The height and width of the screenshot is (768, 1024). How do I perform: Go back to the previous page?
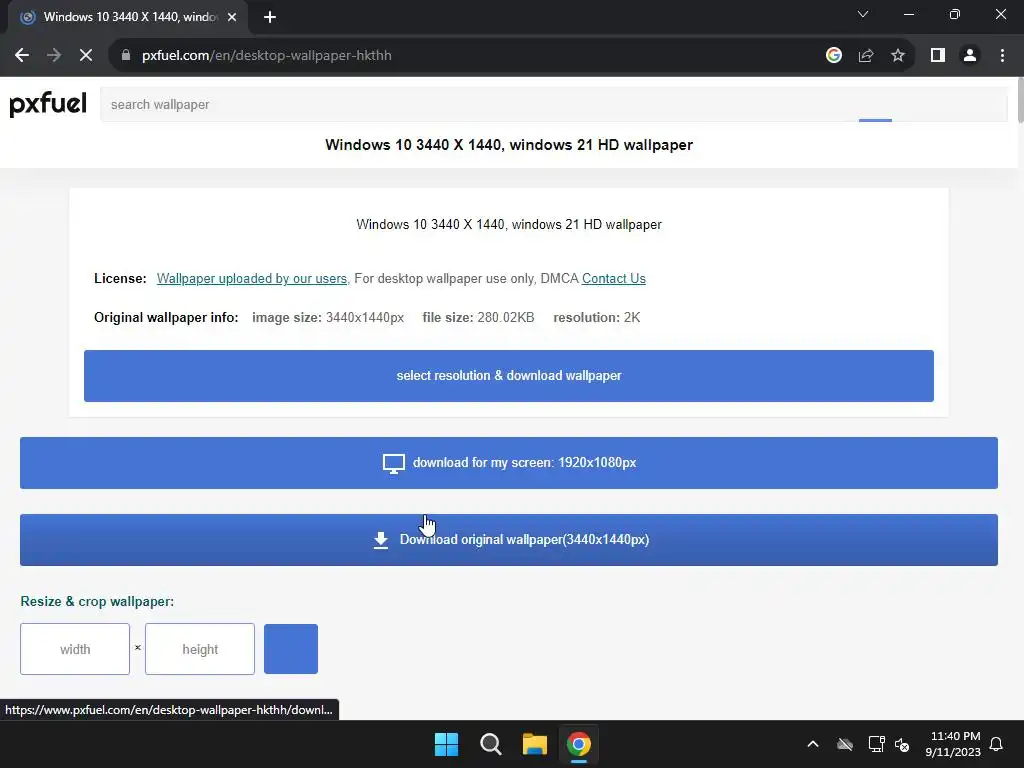22,56
